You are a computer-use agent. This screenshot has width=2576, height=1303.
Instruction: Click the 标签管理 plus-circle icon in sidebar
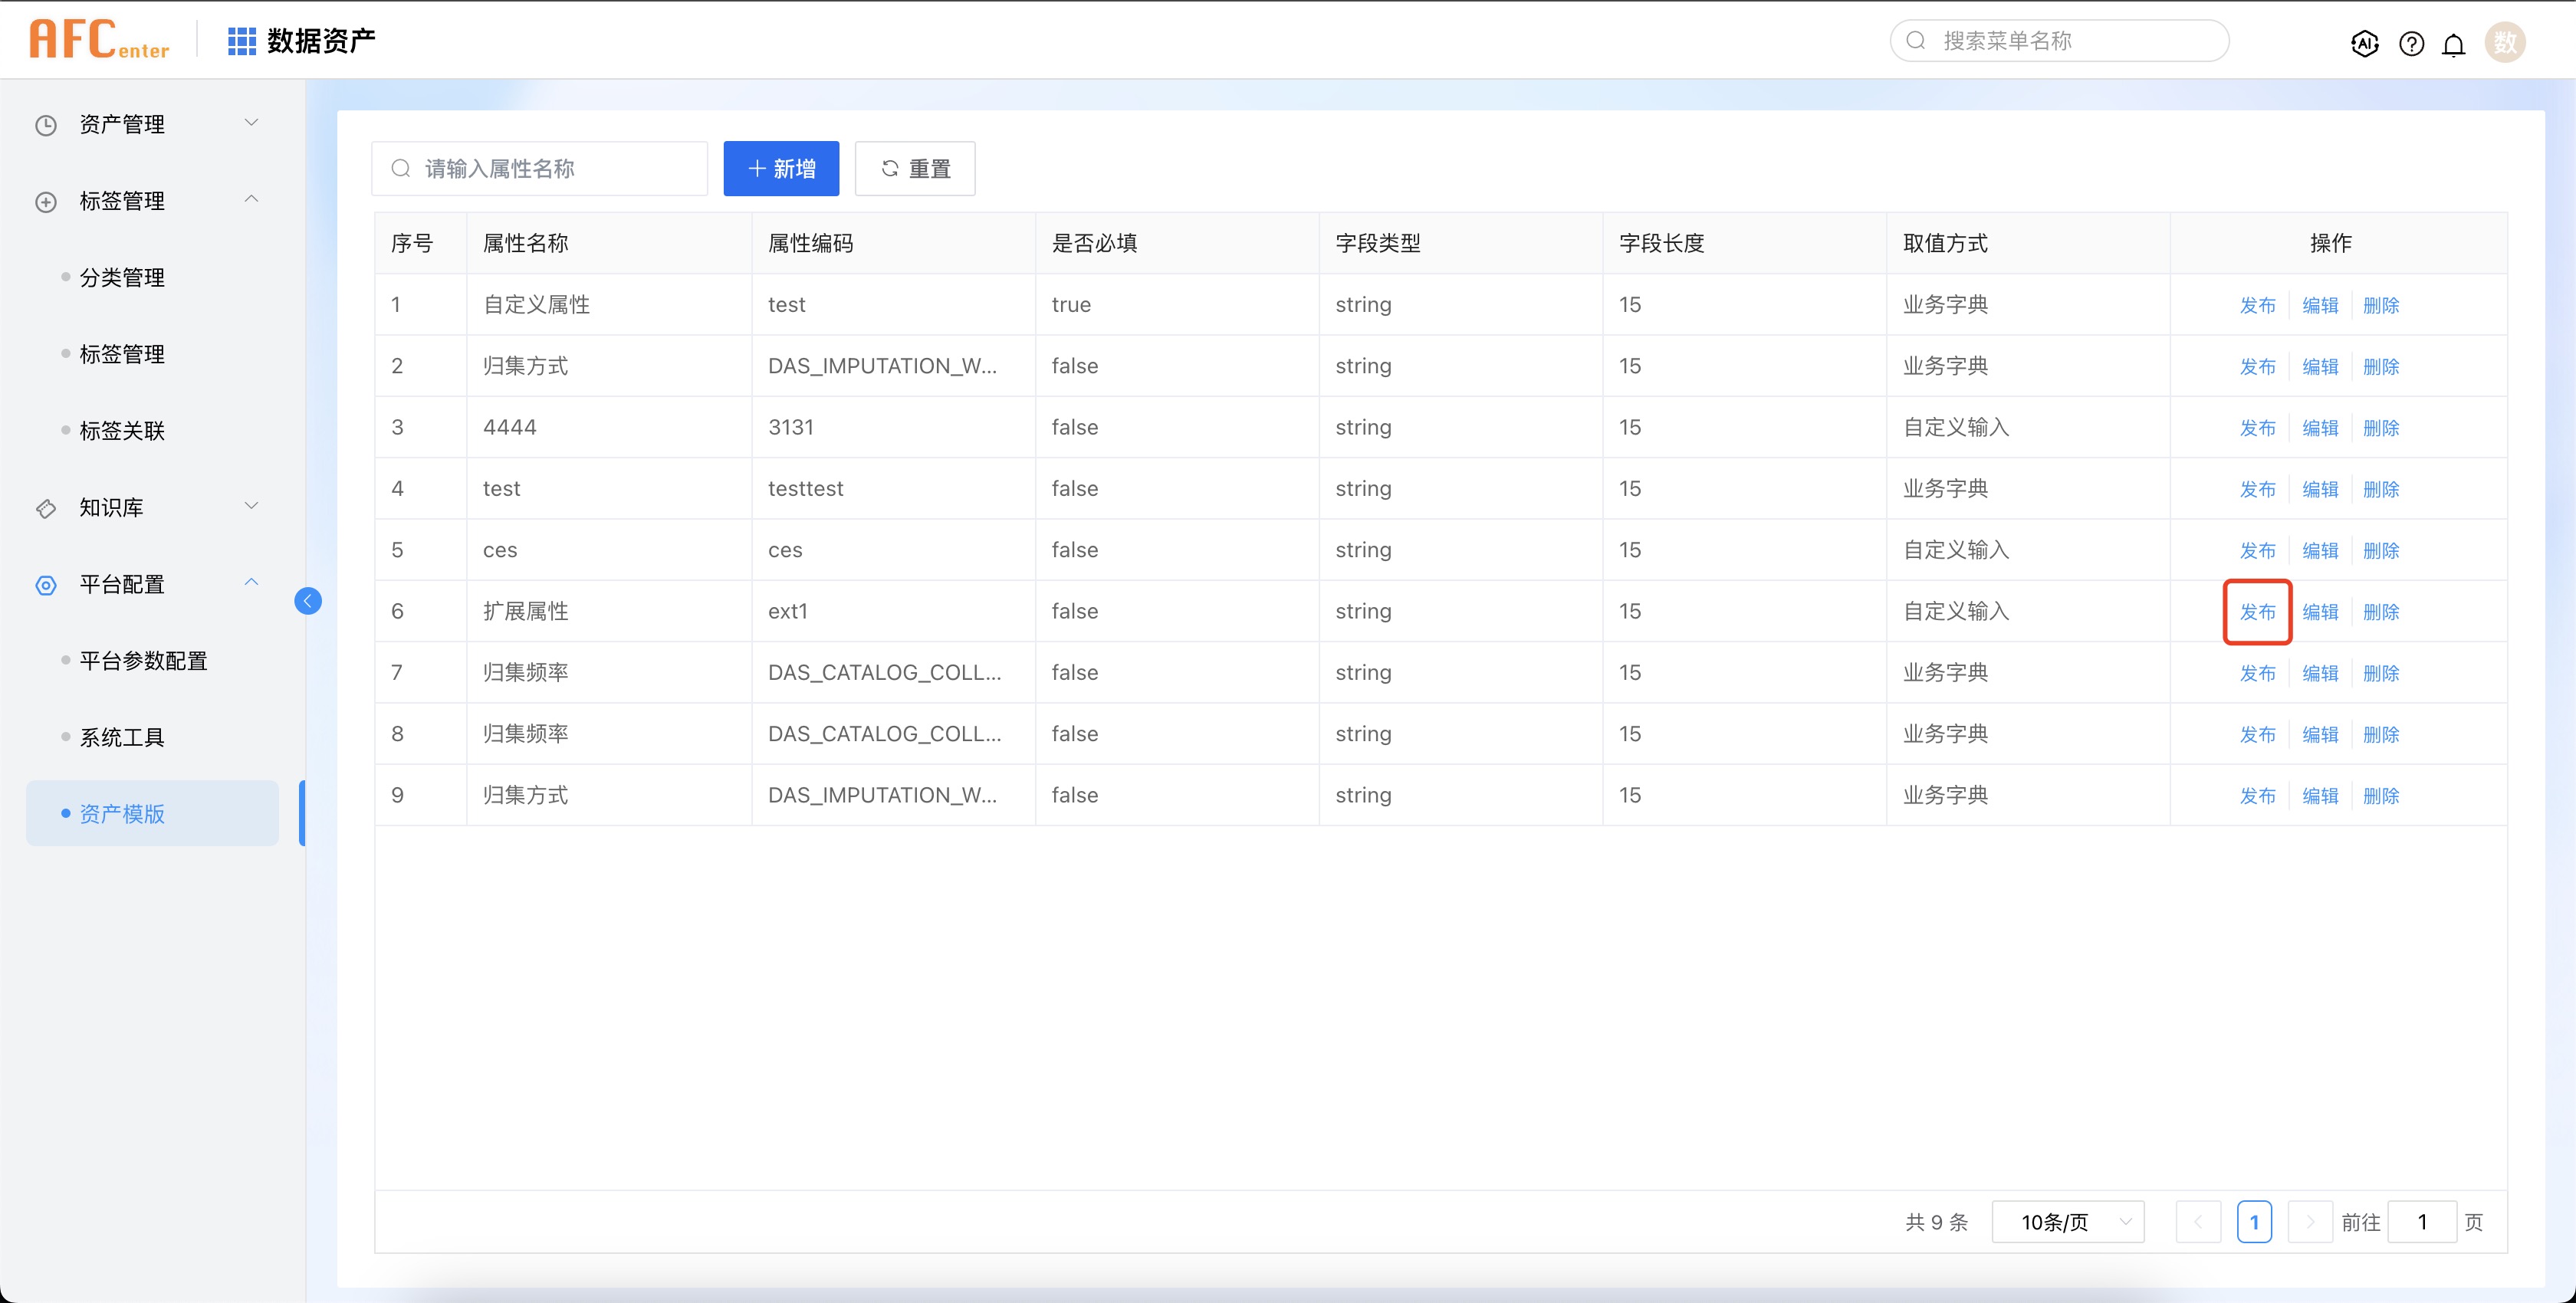coord(46,202)
